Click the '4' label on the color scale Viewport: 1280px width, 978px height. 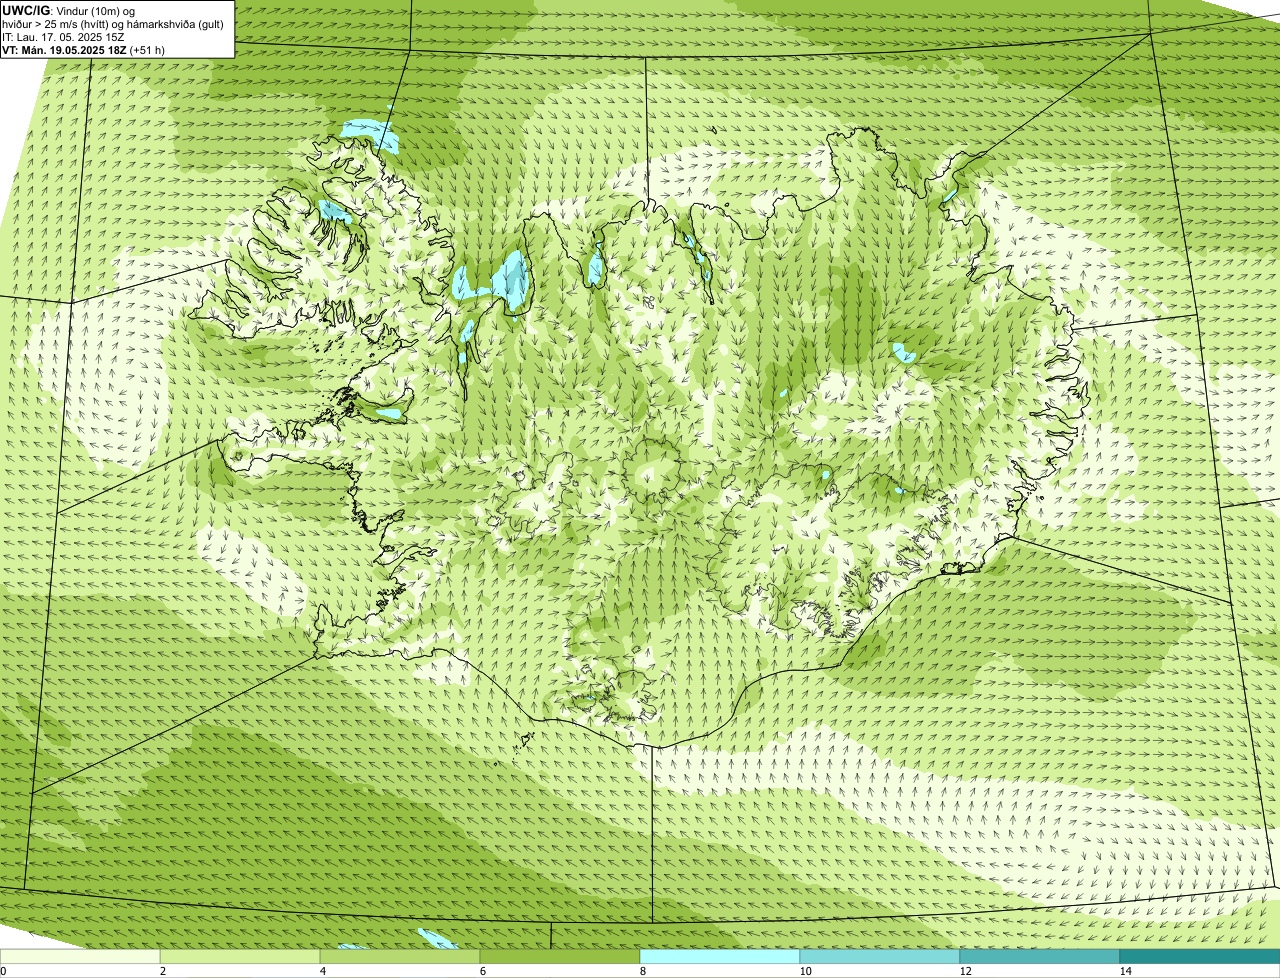point(322,971)
